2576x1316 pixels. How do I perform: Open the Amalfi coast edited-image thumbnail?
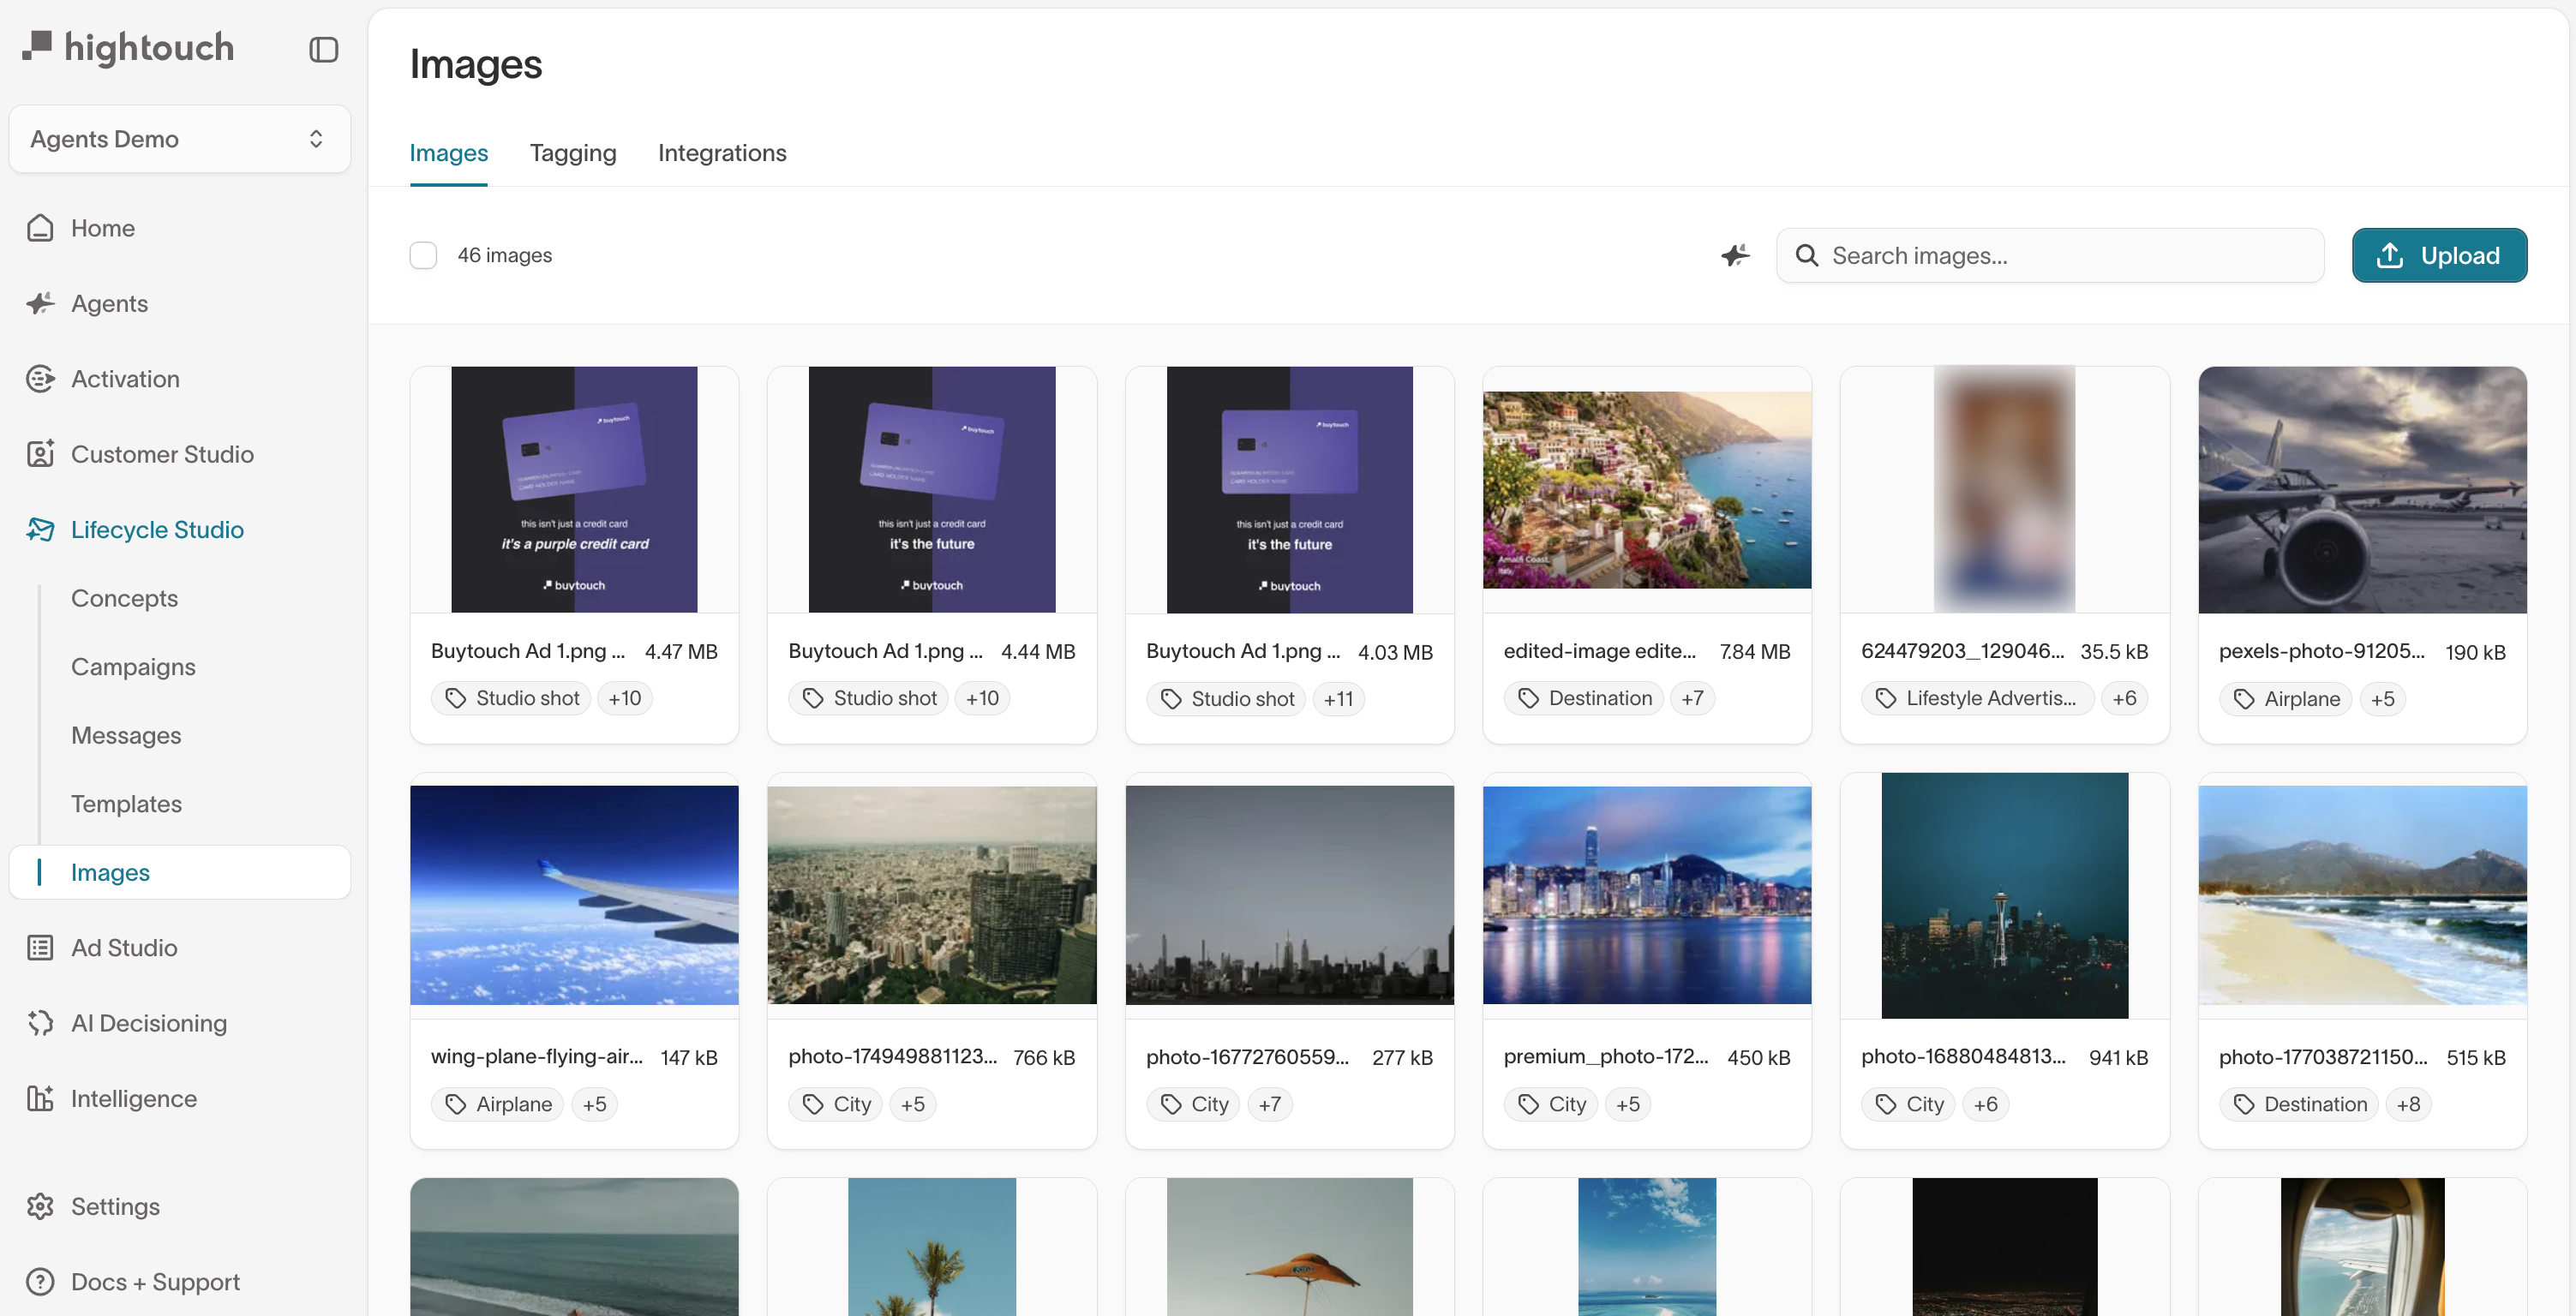pyautogui.click(x=1646, y=489)
